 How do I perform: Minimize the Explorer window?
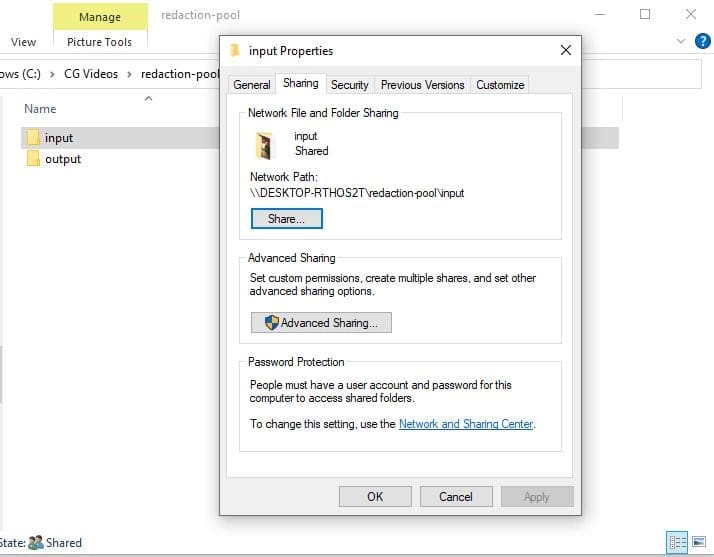[600, 14]
